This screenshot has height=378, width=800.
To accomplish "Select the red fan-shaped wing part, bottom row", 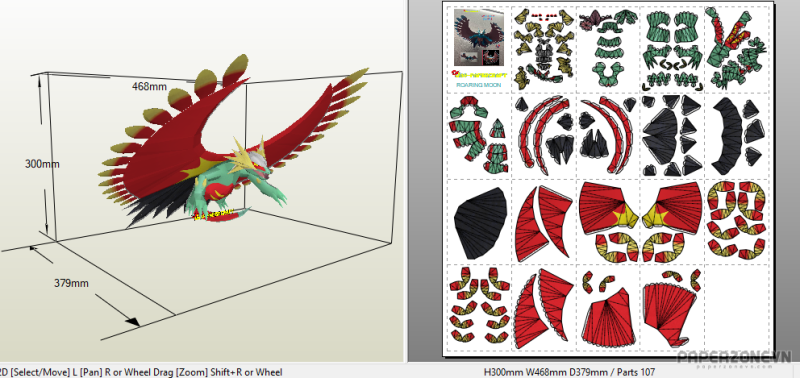I will pos(544,305).
